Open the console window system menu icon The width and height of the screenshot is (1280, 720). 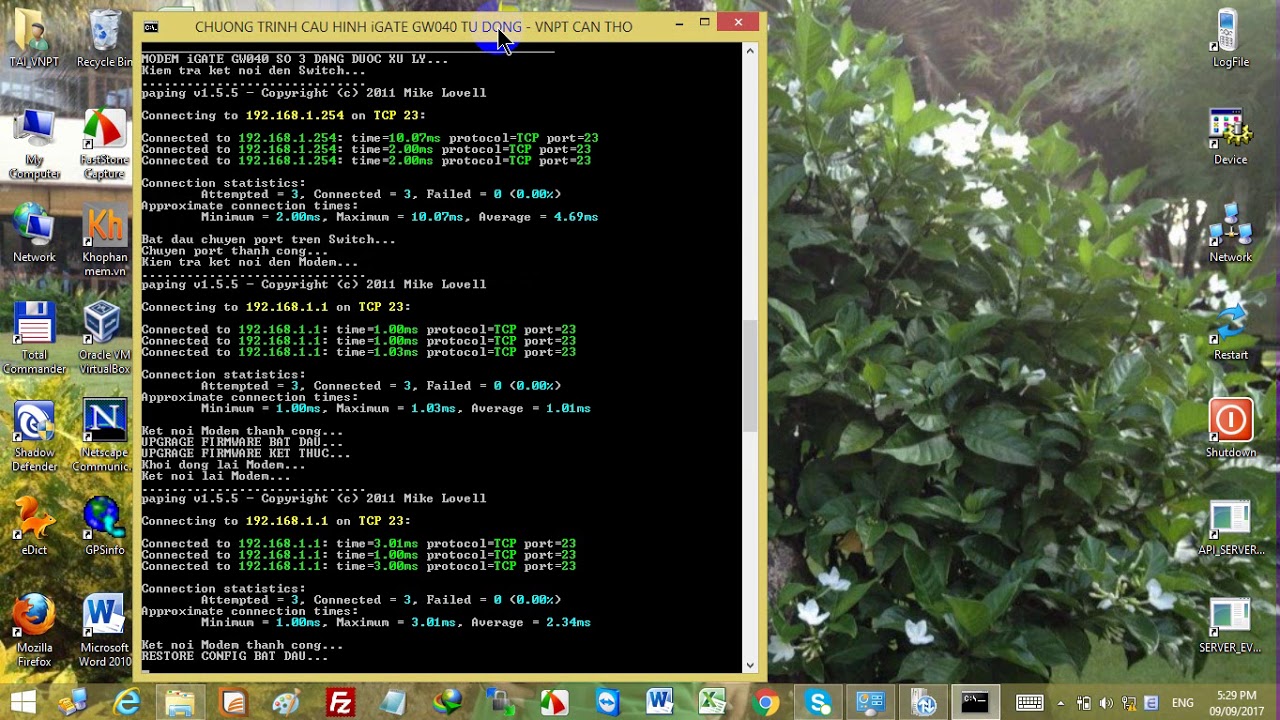(x=150, y=27)
